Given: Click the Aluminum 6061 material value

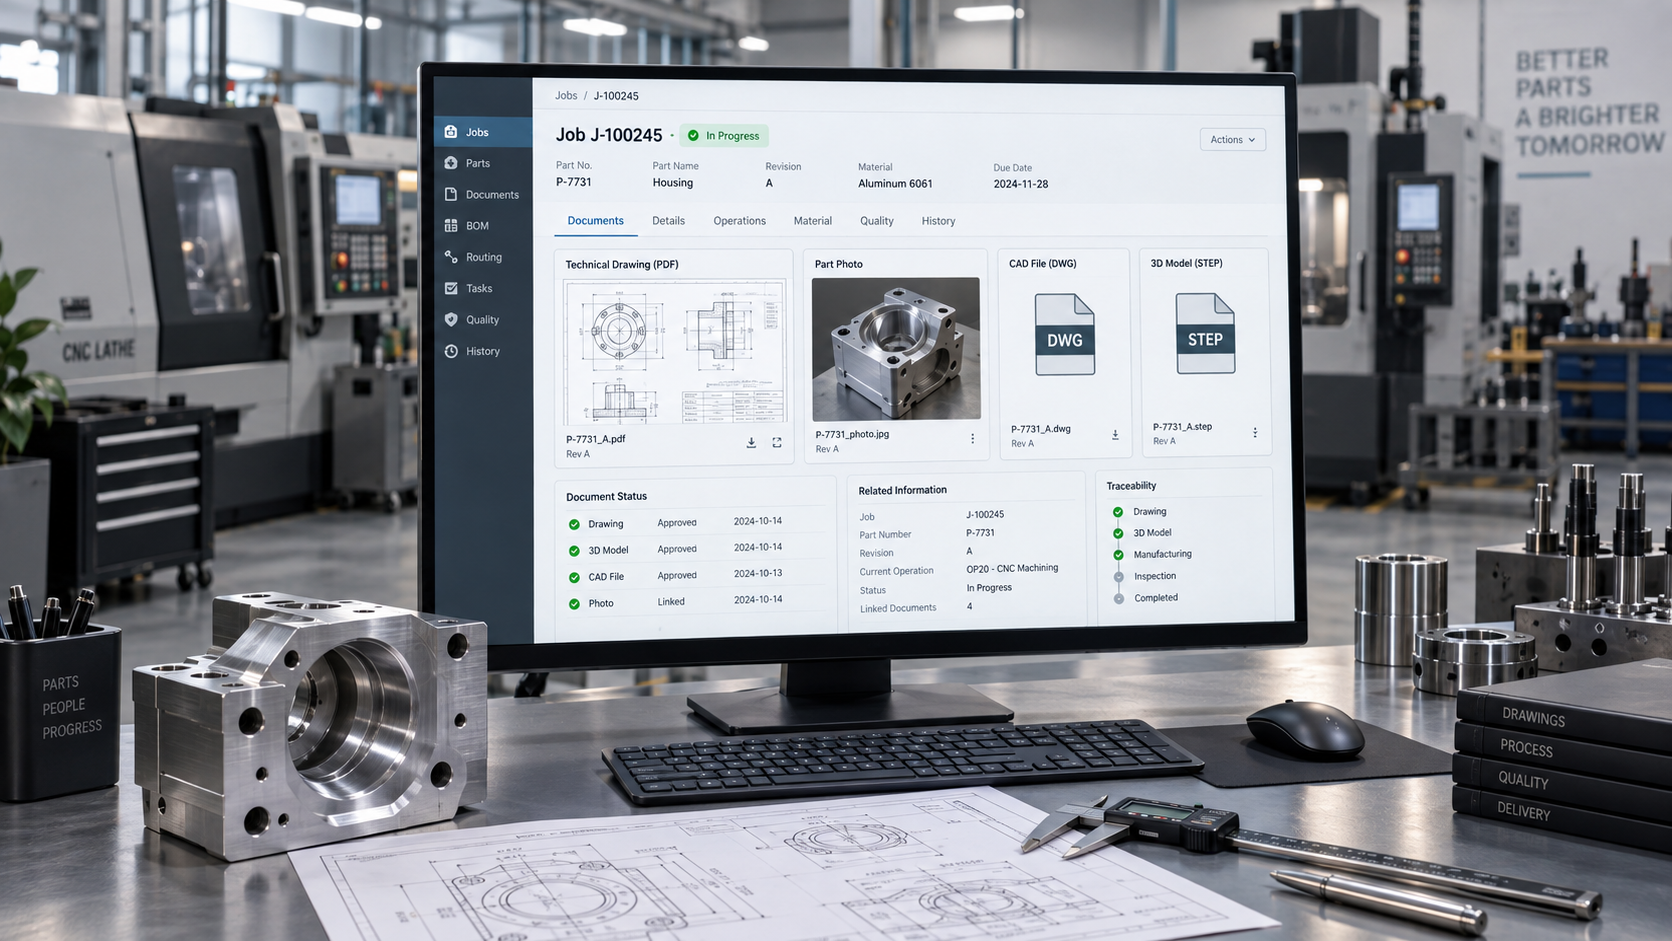Looking at the screenshot, I should tap(895, 184).
